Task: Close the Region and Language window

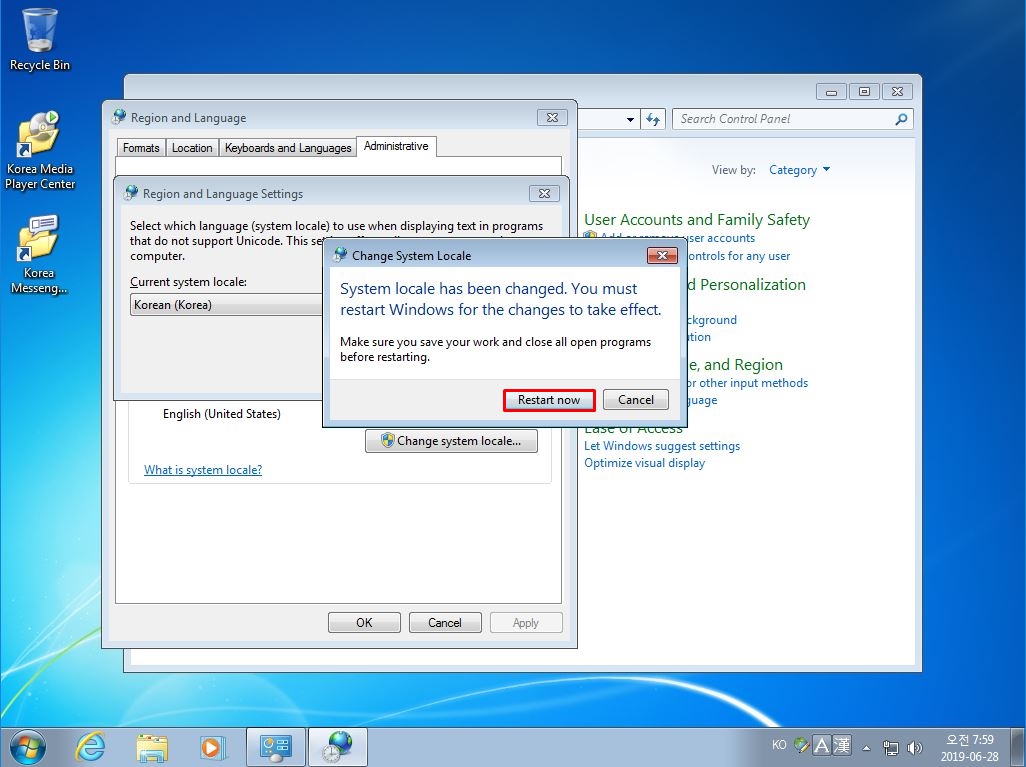Action: tap(552, 118)
